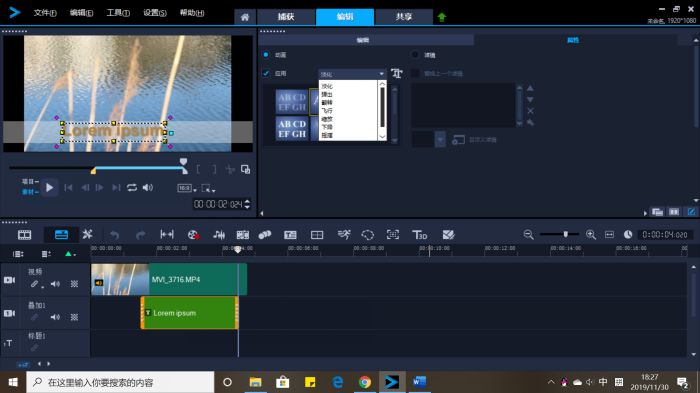Click the show all visible tracks icon
The width and height of the screenshot is (700, 393).
18,254
